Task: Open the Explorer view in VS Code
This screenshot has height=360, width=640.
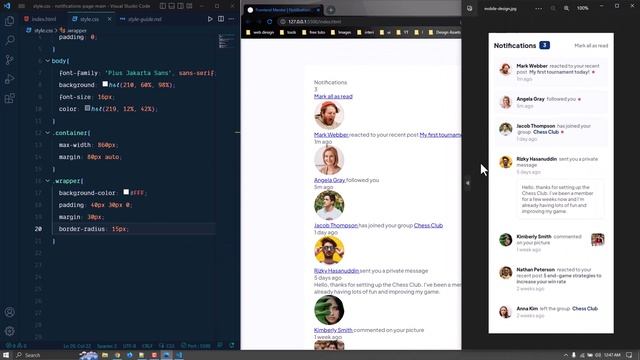Action: [9, 21]
